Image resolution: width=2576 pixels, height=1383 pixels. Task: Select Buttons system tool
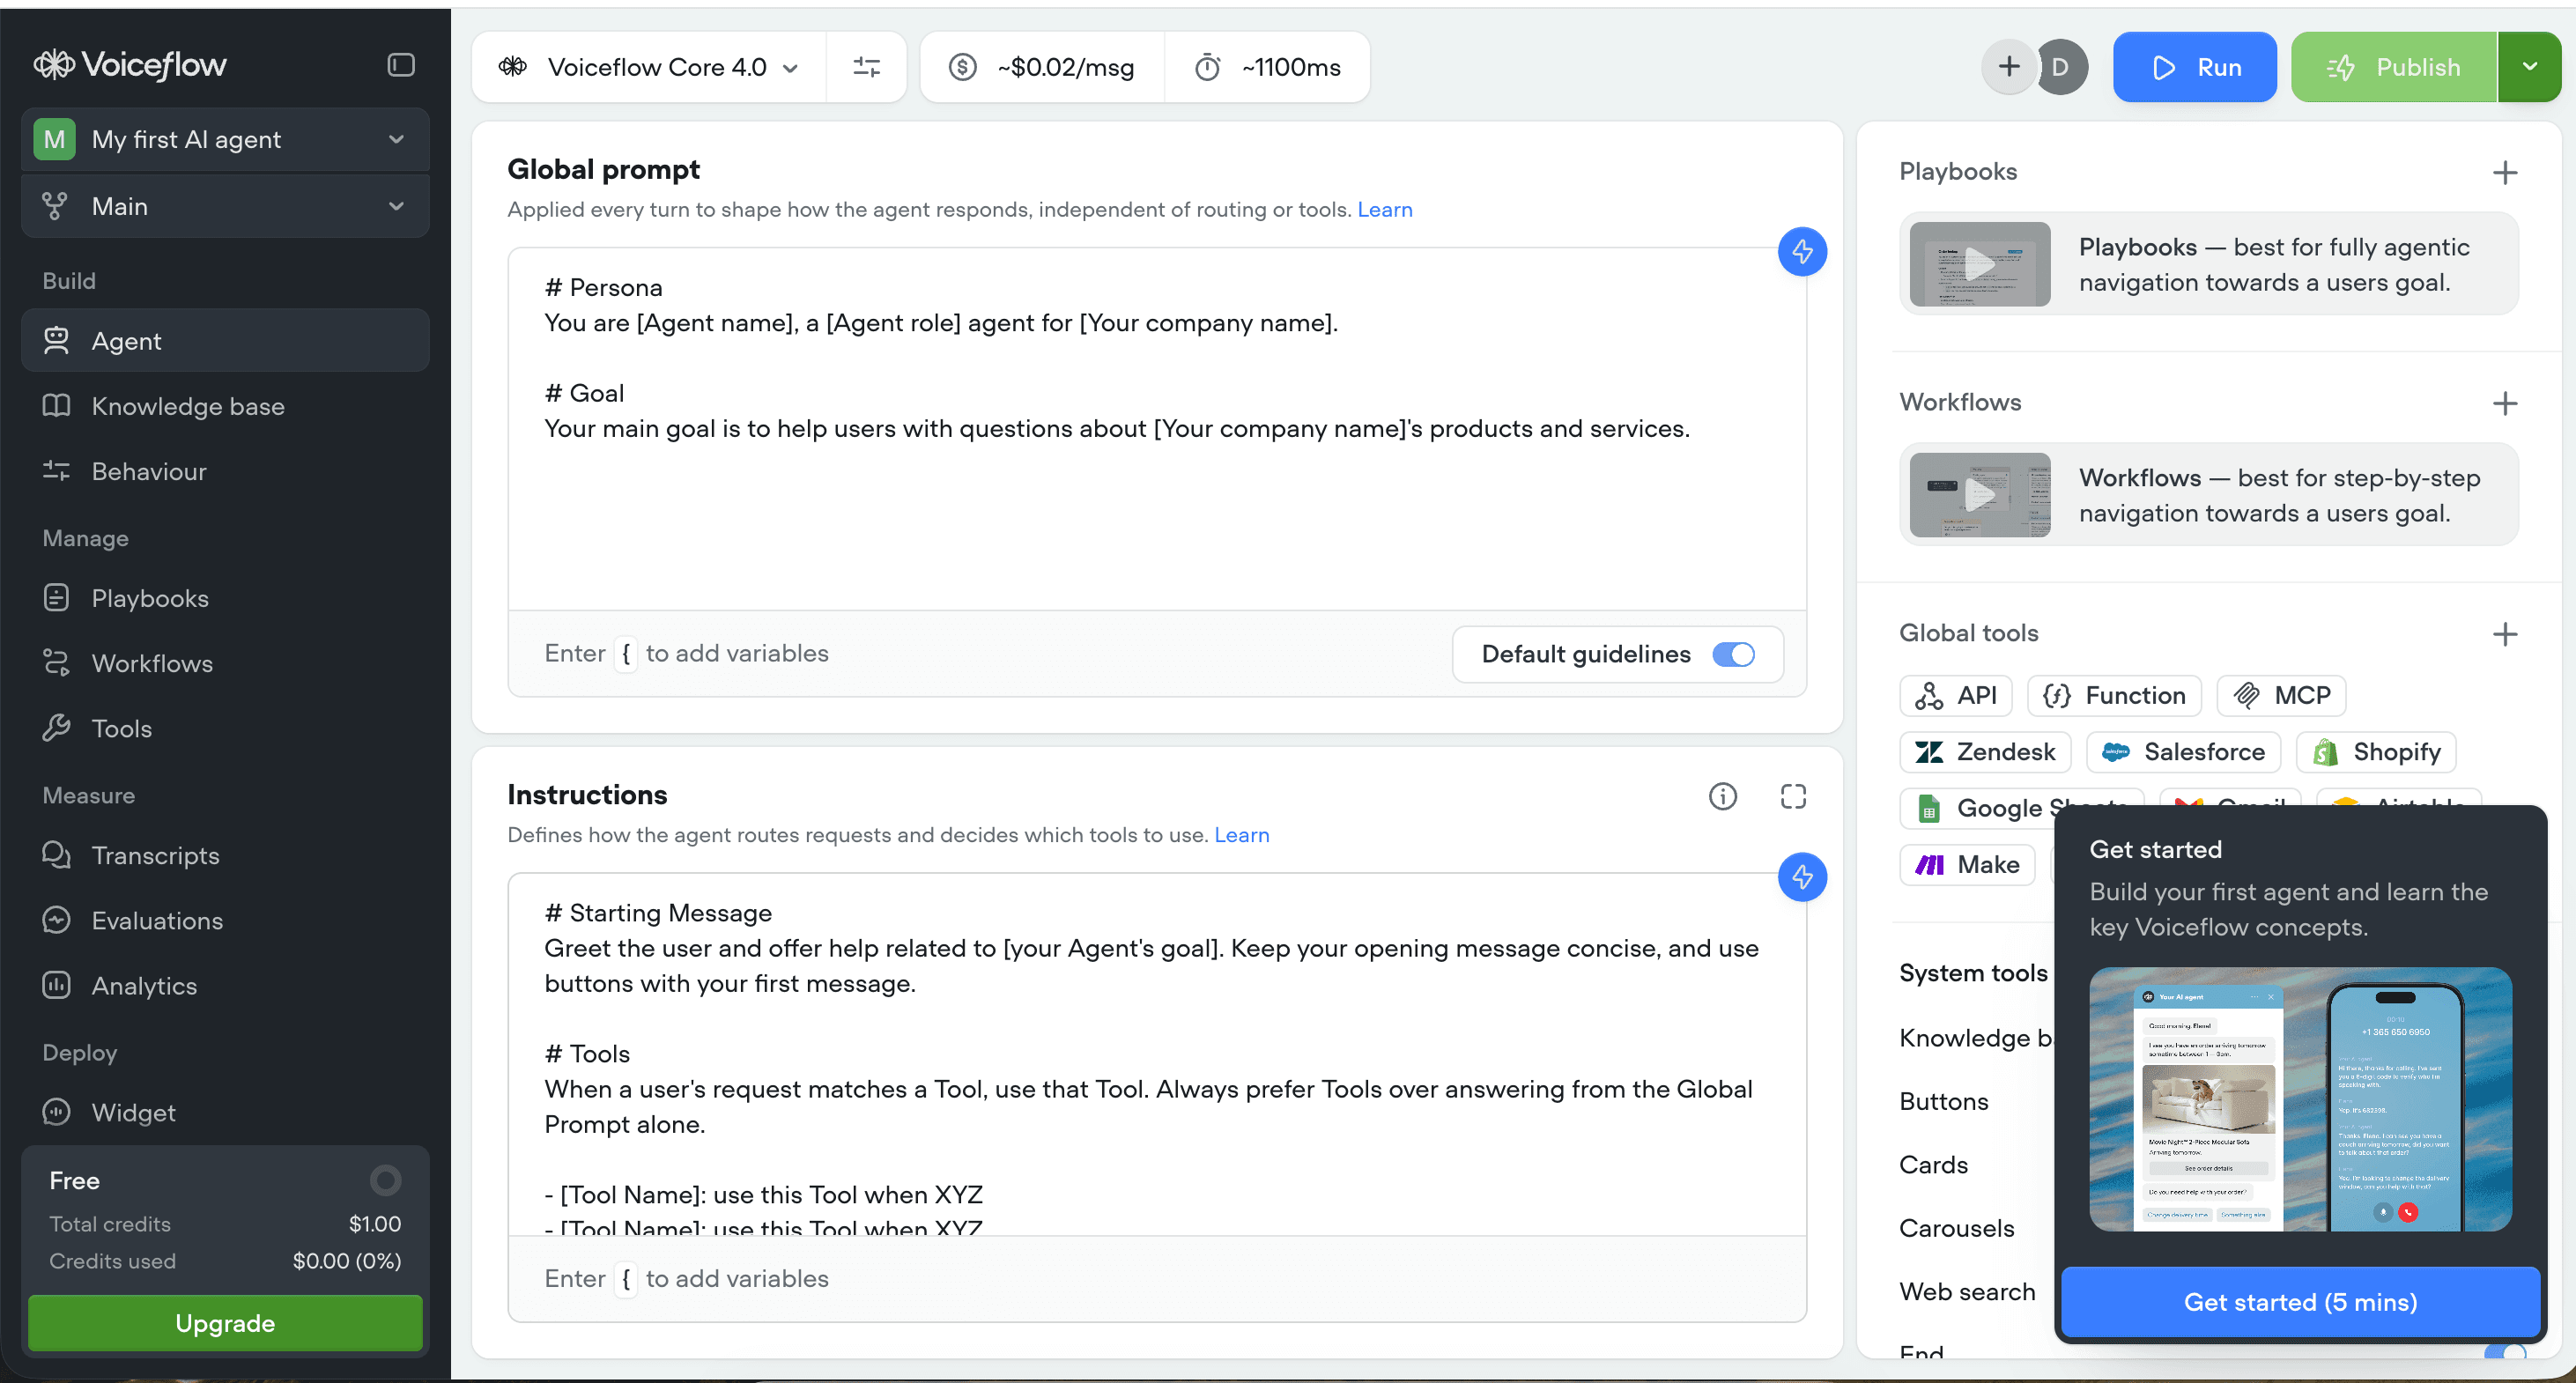click(1943, 1101)
